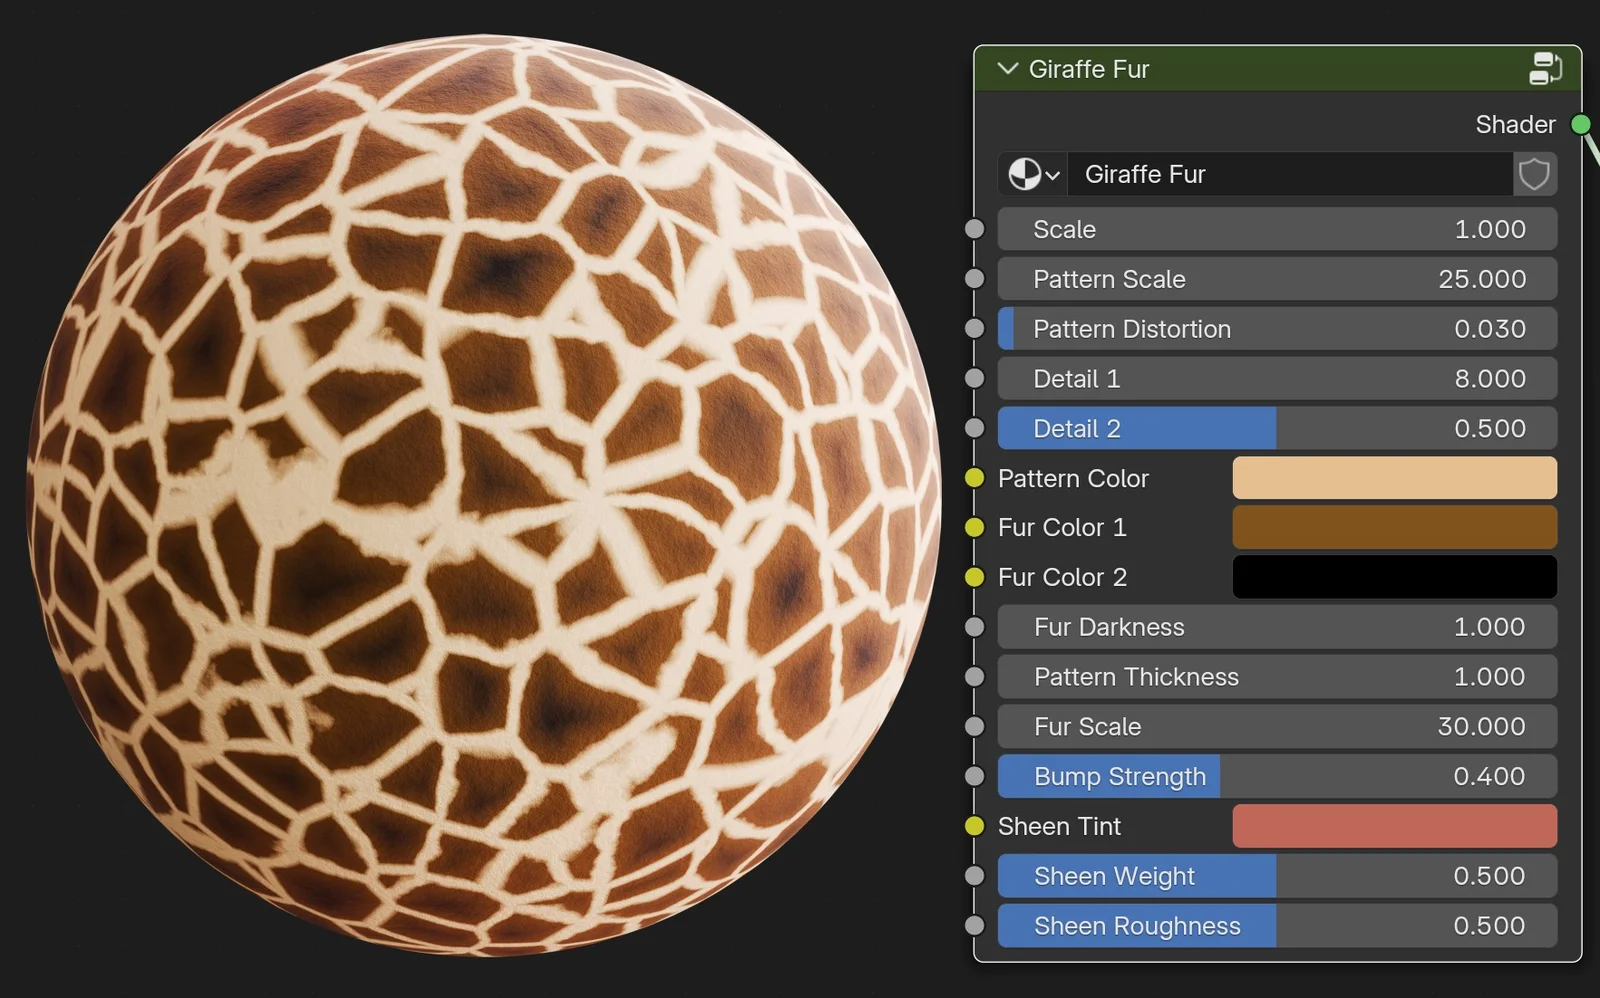The height and width of the screenshot is (998, 1600).
Task: Adjust the Fur Darkness slider
Action: click(1276, 627)
